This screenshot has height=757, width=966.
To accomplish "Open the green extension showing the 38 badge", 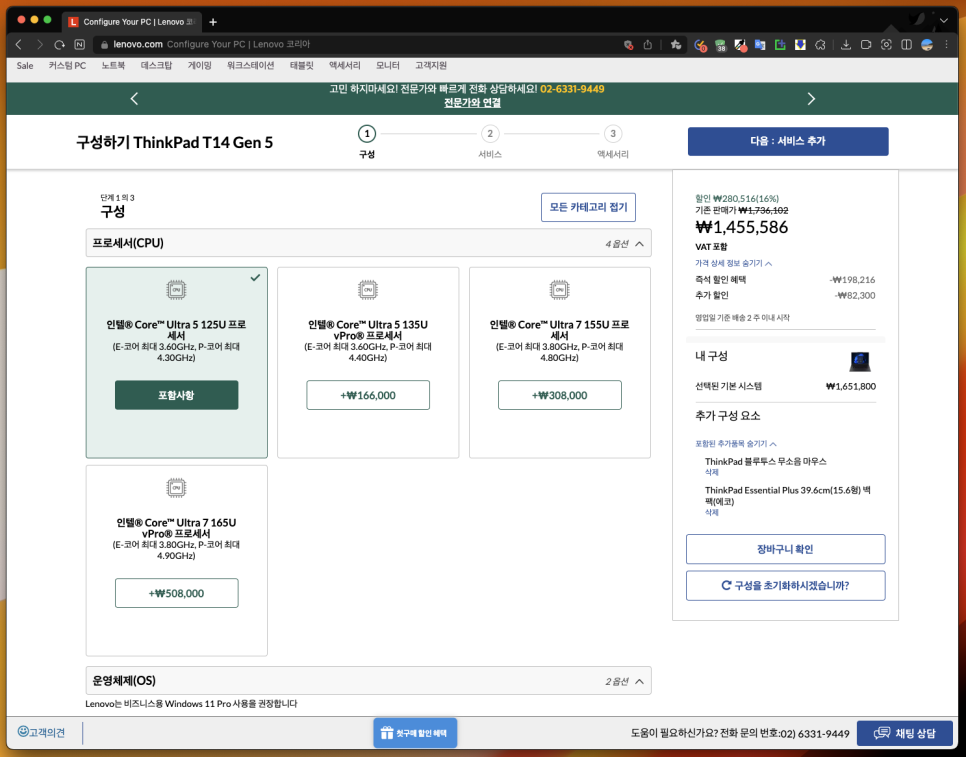I will [720, 45].
